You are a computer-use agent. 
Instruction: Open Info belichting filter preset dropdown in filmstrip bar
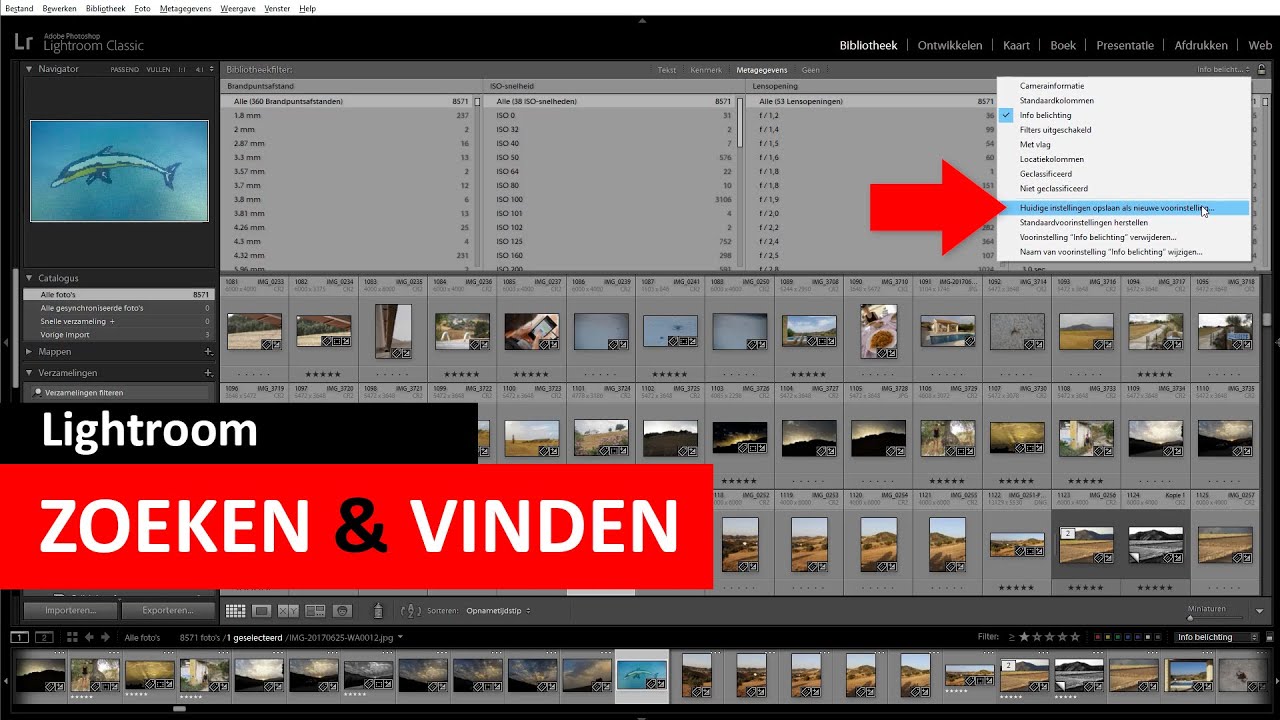[x=1217, y=637]
